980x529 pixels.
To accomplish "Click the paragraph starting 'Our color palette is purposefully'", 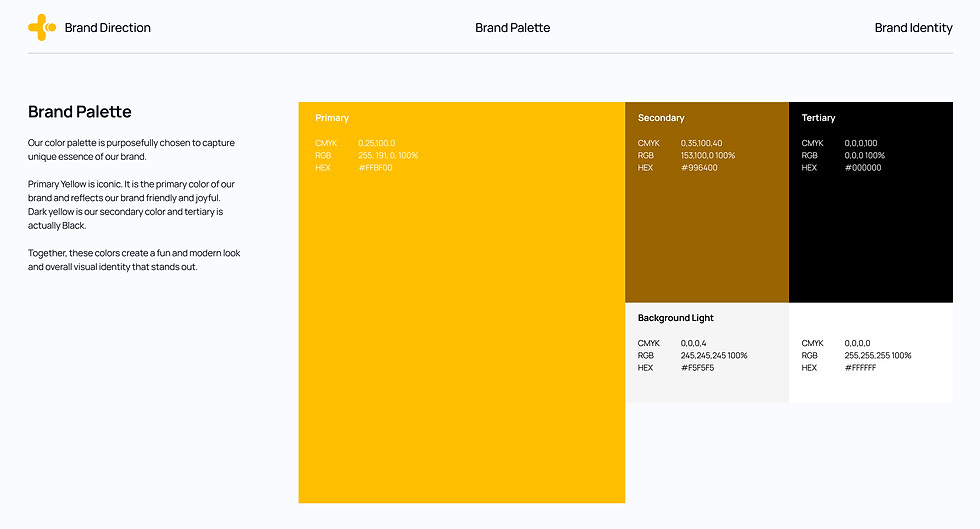I will coord(131,149).
